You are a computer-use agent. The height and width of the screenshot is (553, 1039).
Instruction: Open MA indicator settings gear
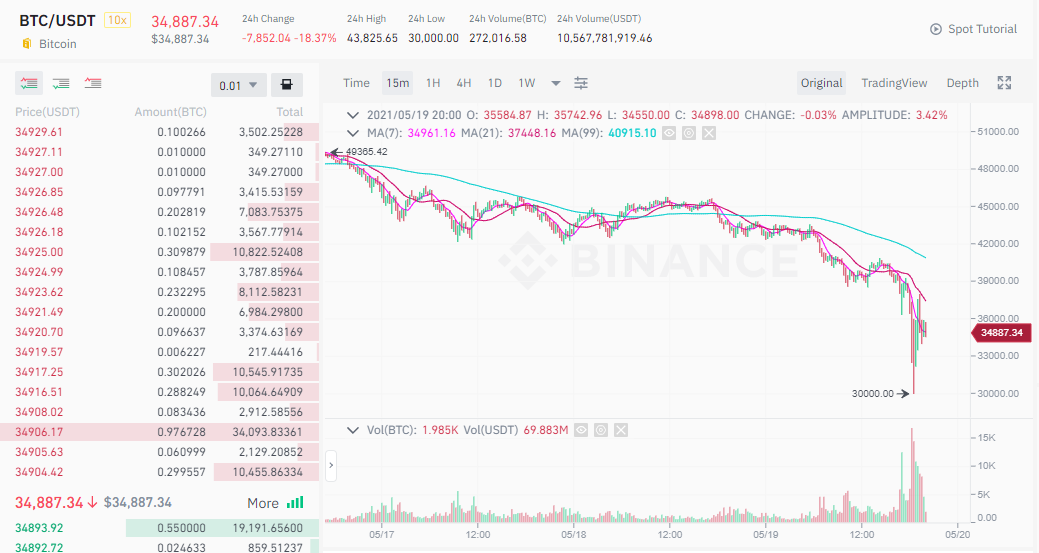pyautogui.click(x=689, y=133)
